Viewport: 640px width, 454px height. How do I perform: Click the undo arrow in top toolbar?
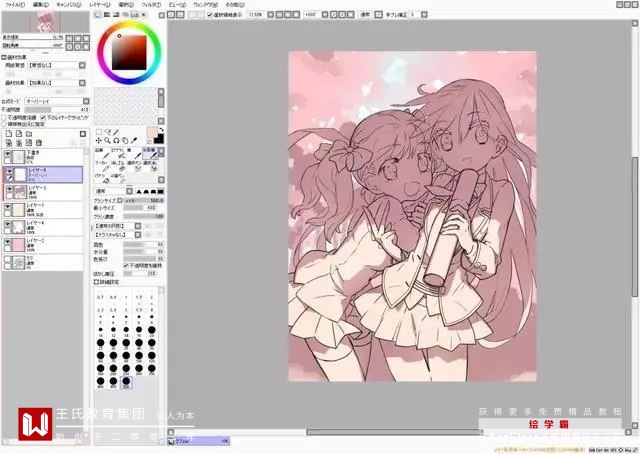[x=171, y=15]
